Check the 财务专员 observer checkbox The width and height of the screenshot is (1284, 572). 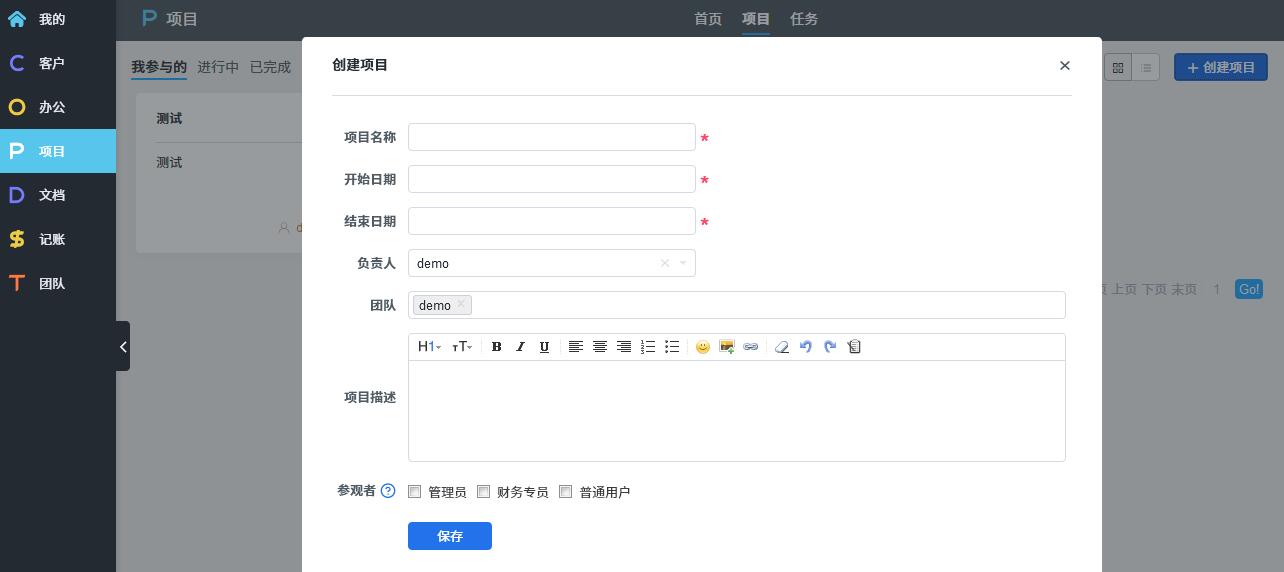tap(484, 491)
